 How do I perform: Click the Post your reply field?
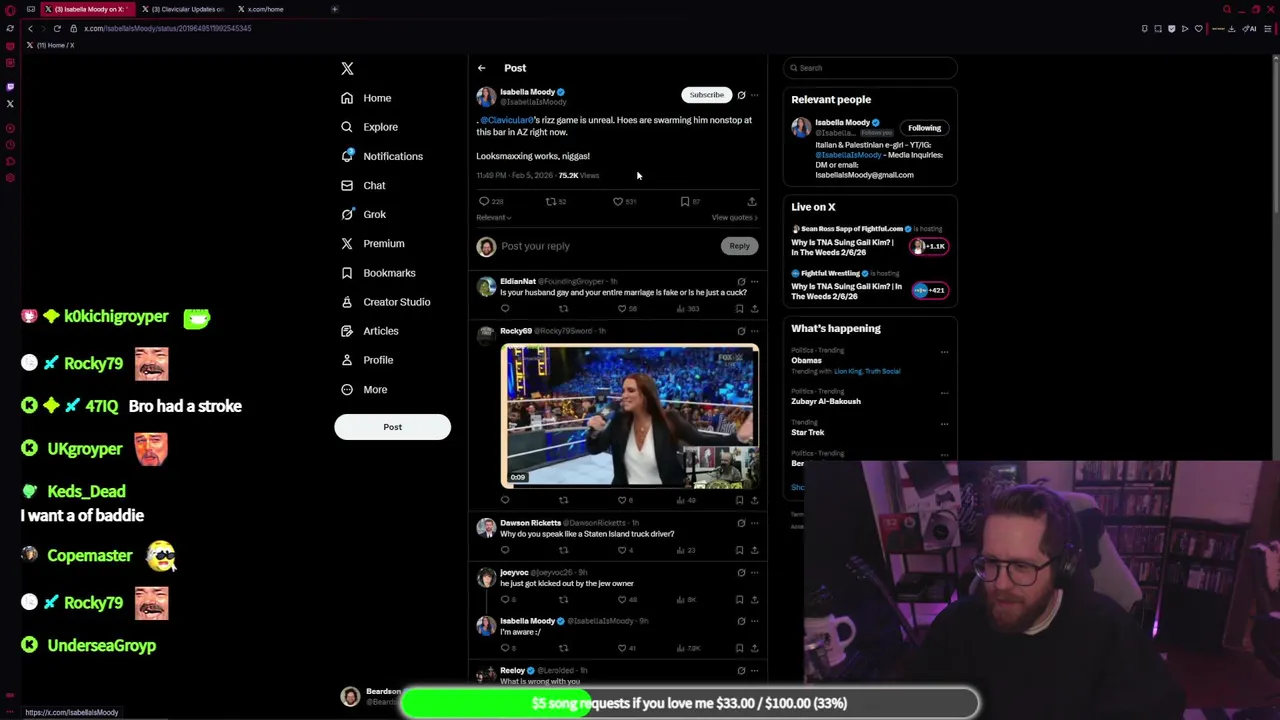608,246
